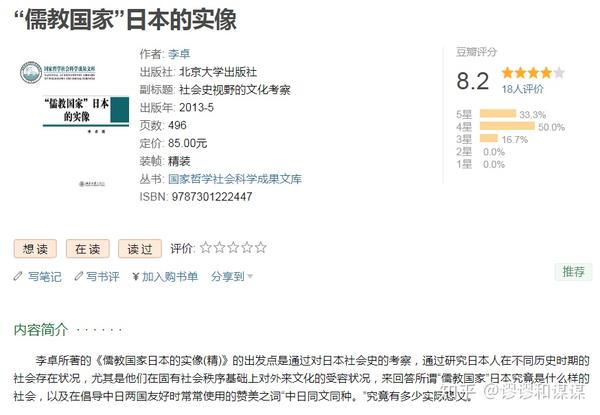Click 豆瓣评分 label
The image size is (600, 415).
pyautogui.click(x=476, y=52)
